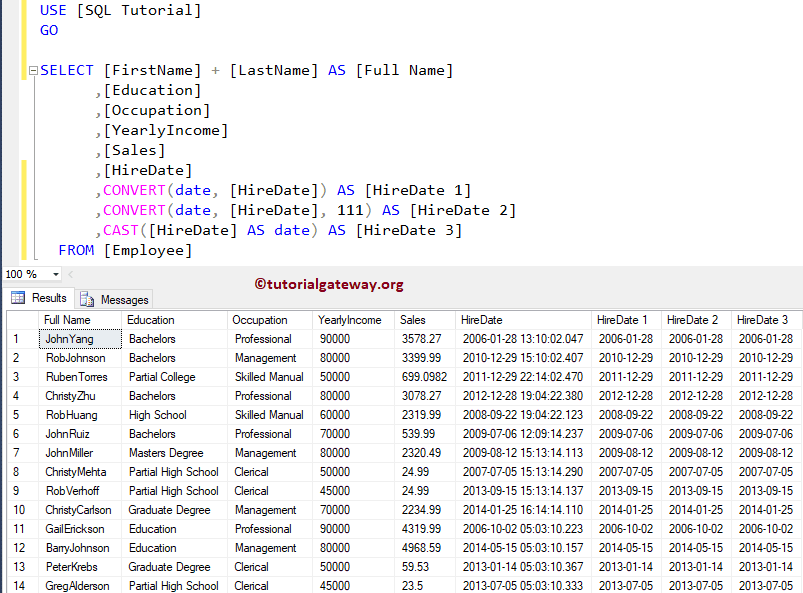The width and height of the screenshot is (803, 593).
Task: Click the HireDate column header
Action: (x=480, y=318)
